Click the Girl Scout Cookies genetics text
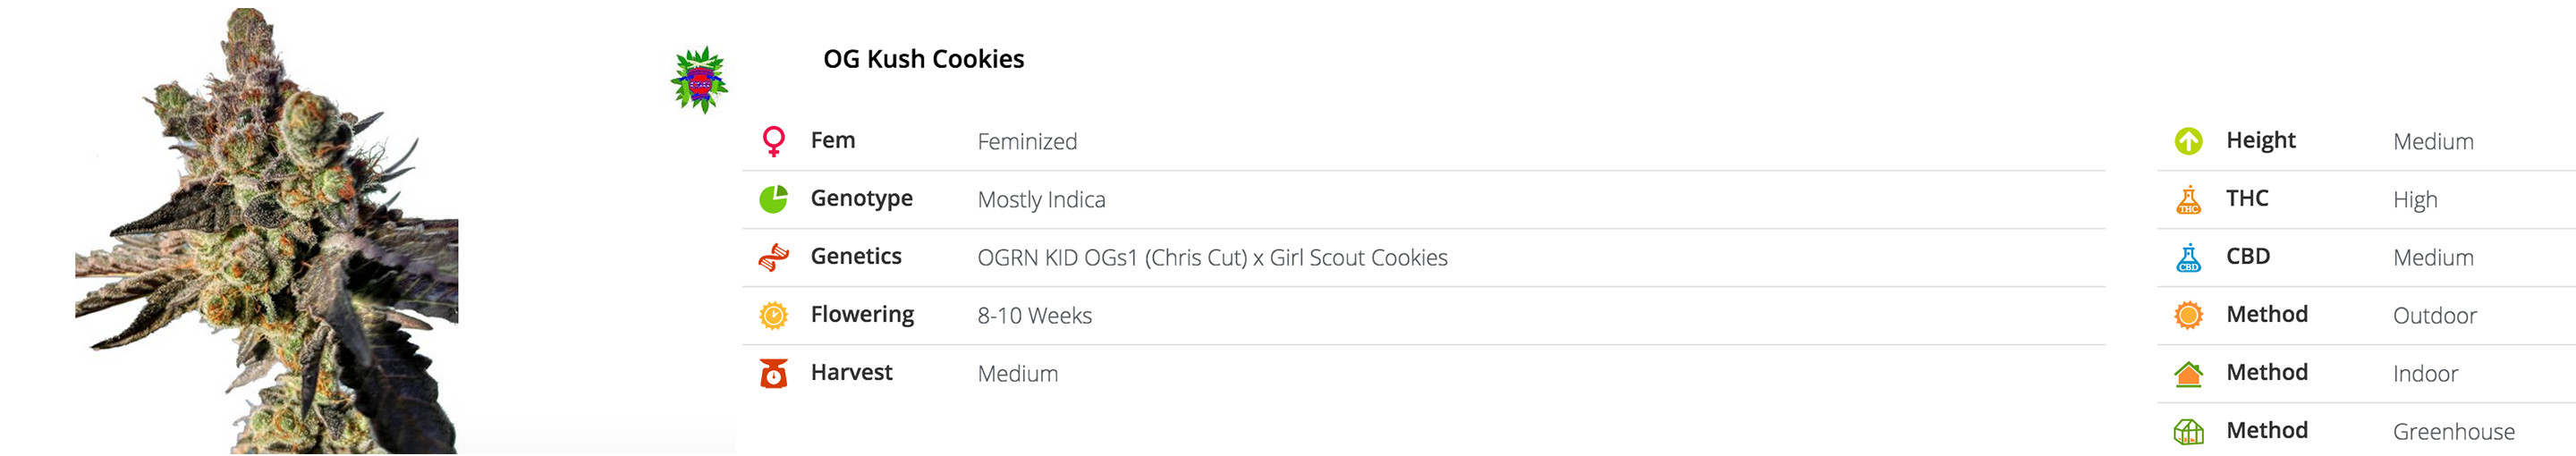Image resolution: width=2576 pixels, height=456 pixels. click(x=1358, y=258)
